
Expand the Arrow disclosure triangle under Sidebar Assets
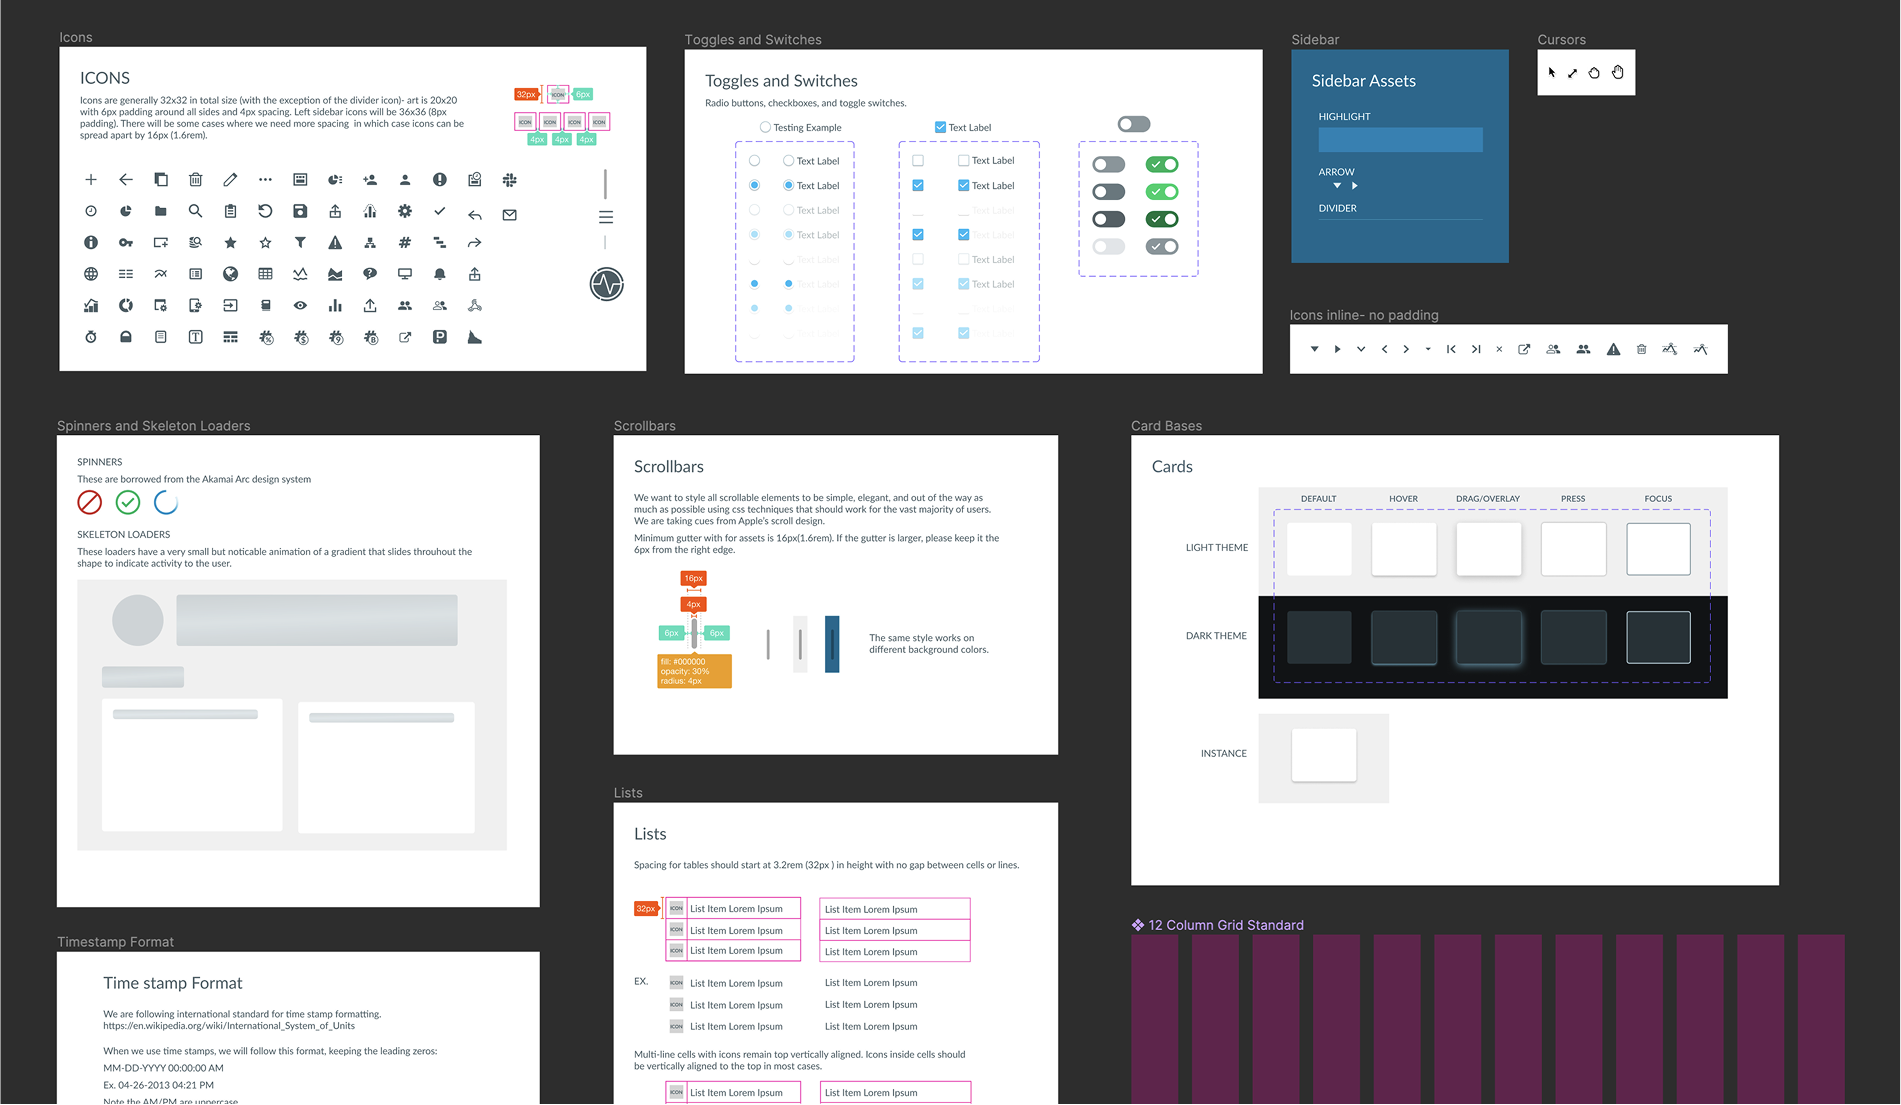1337,186
